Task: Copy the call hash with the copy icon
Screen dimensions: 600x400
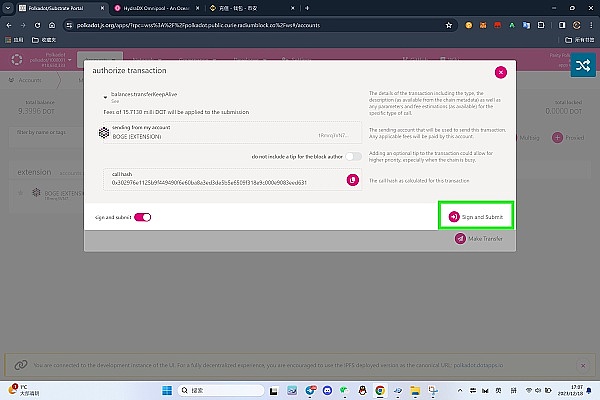Action: click(x=352, y=179)
